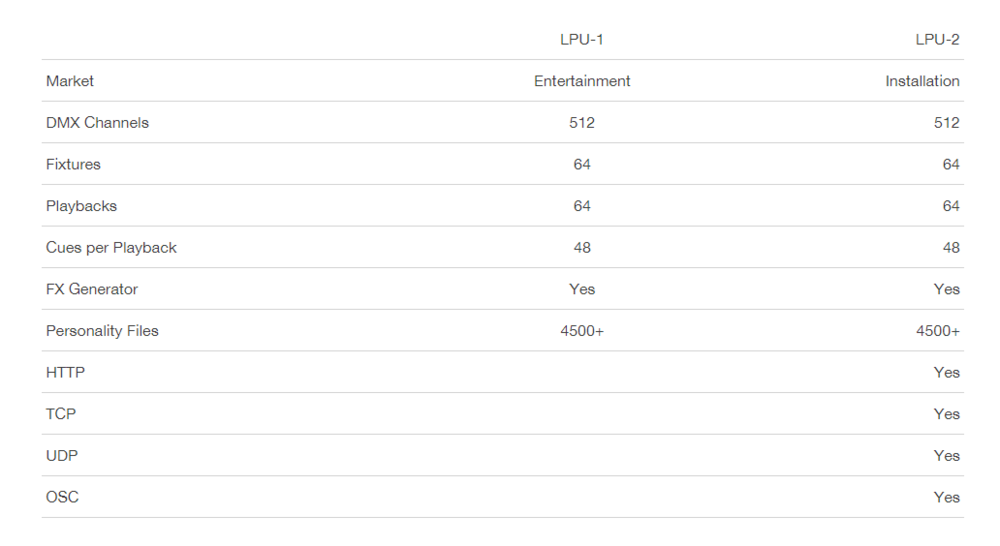Select the DMX Channels row label
Image resolution: width=1000 pixels, height=546 pixels.
point(97,123)
